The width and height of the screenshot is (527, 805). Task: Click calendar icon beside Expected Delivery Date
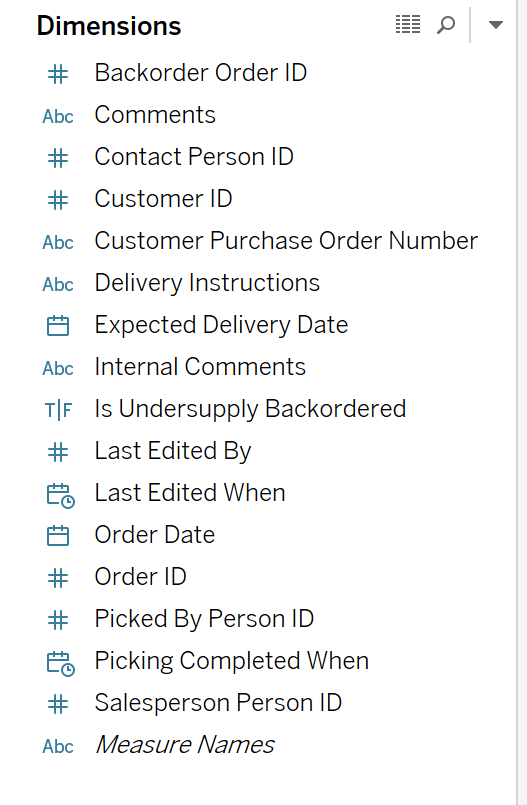point(58,325)
